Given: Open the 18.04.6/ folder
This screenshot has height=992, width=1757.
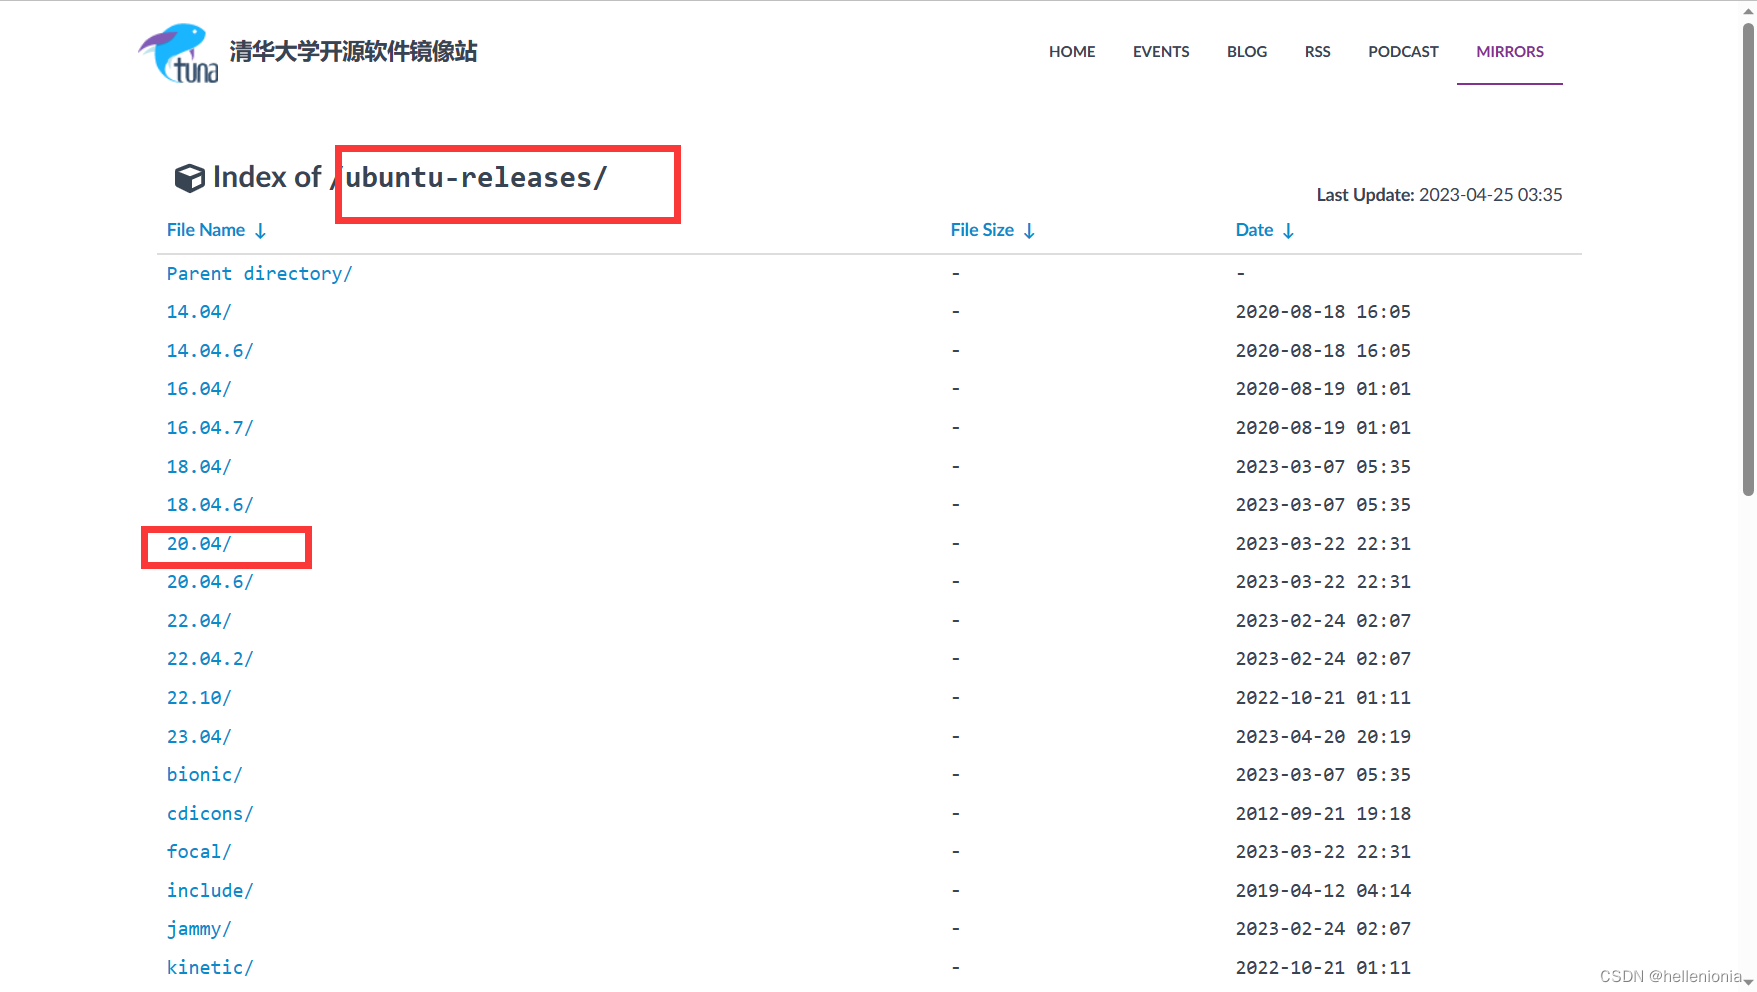Looking at the screenshot, I should (x=210, y=505).
